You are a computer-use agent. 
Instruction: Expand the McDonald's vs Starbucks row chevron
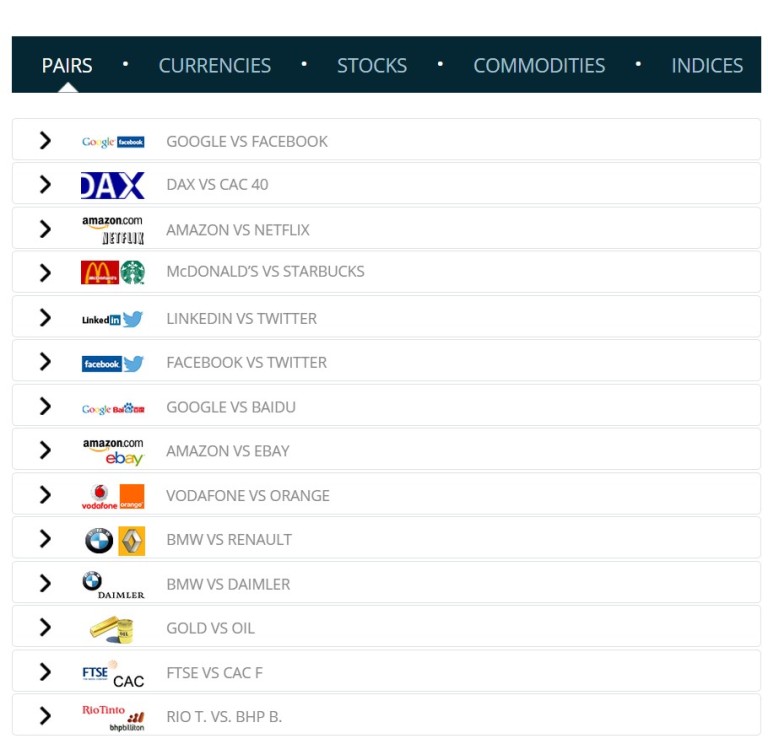pos(45,273)
